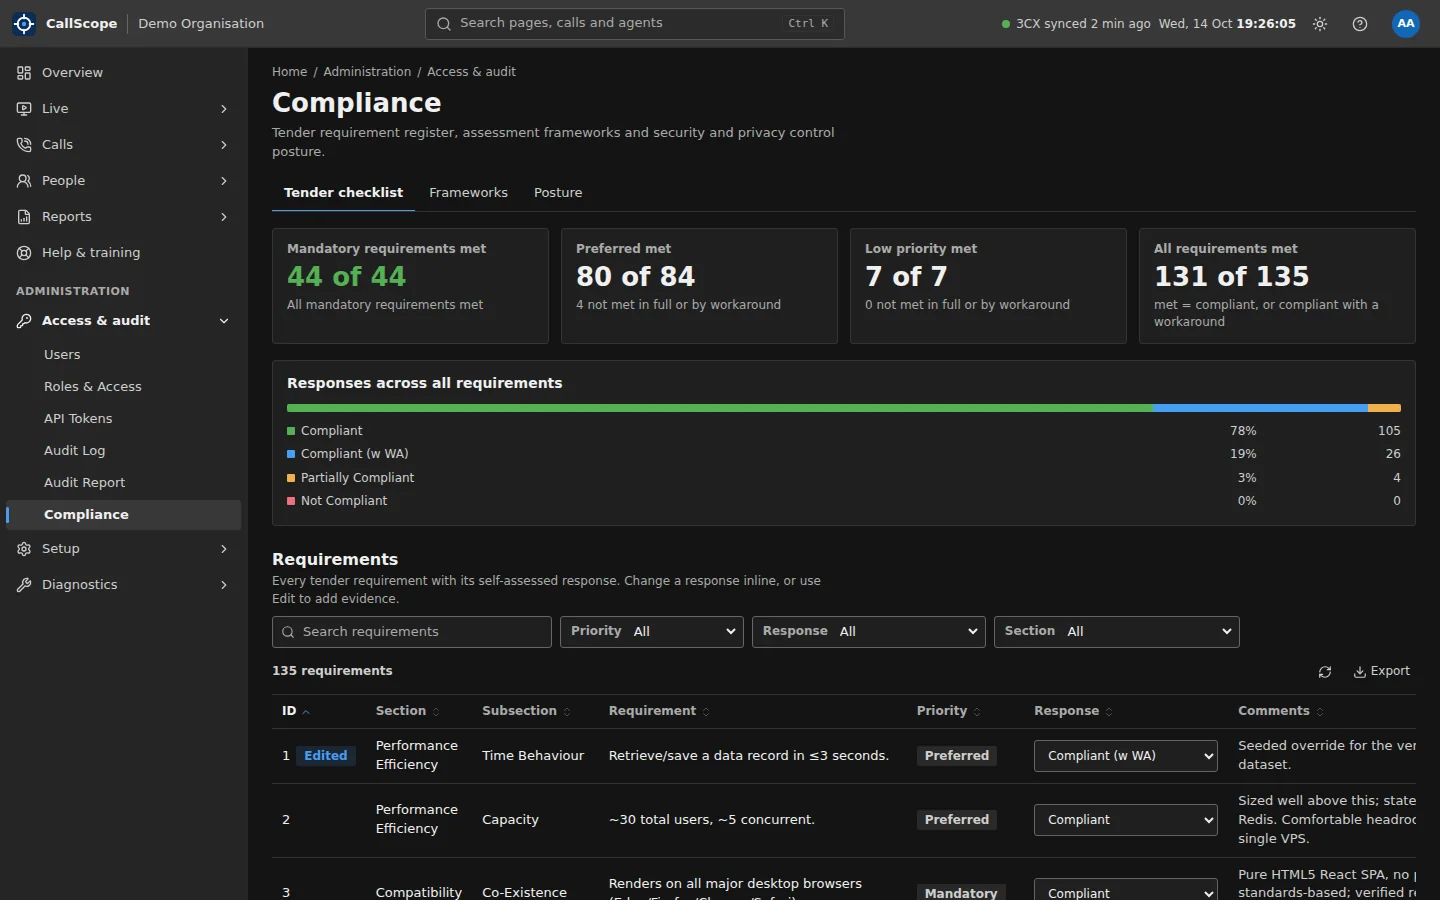The height and width of the screenshot is (900, 1440).
Task: Expand the Calls menu chevron
Action: (x=224, y=144)
